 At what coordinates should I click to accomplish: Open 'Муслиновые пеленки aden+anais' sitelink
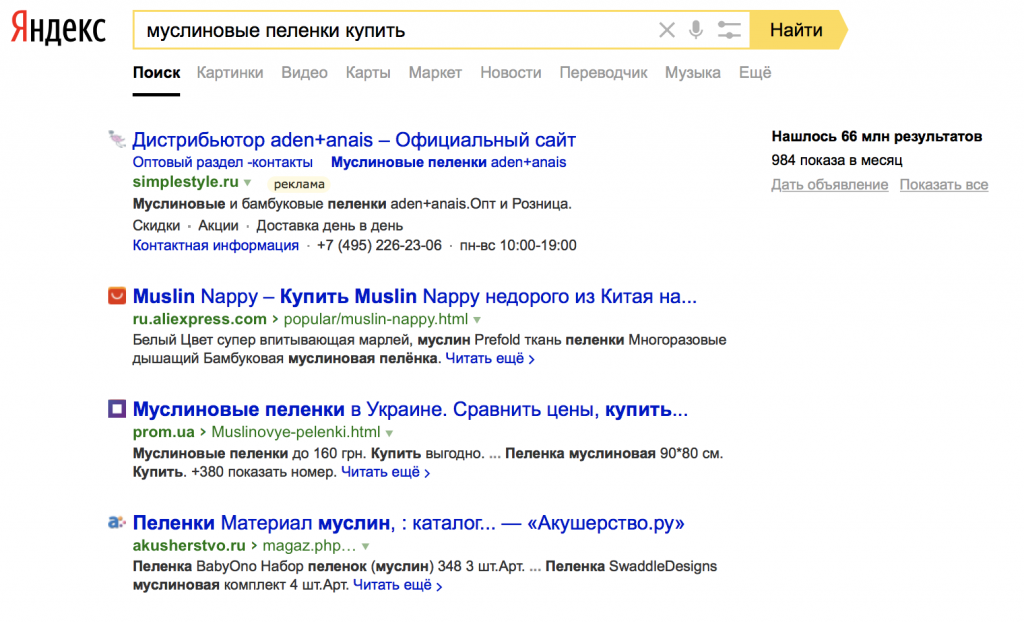449,162
